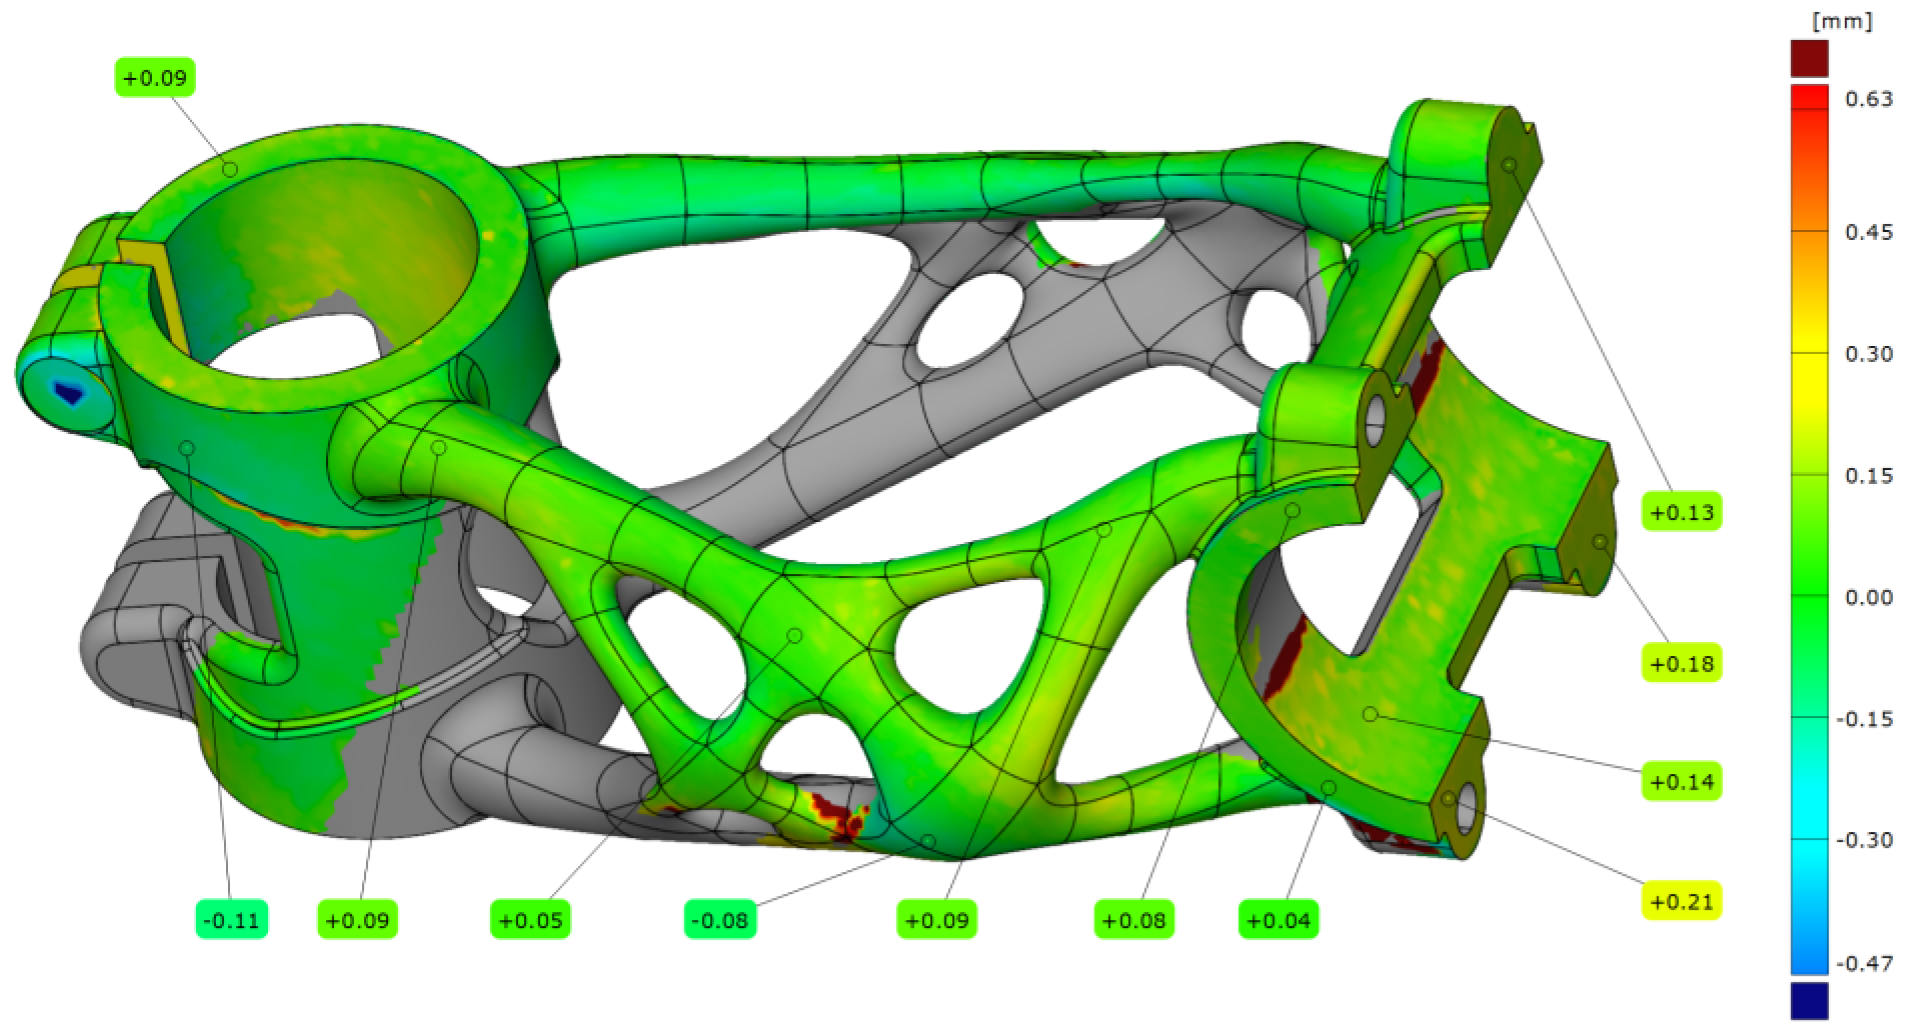The width and height of the screenshot is (1910, 1033).
Task: Select the +0.13 deviation label
Action: 1682,512
